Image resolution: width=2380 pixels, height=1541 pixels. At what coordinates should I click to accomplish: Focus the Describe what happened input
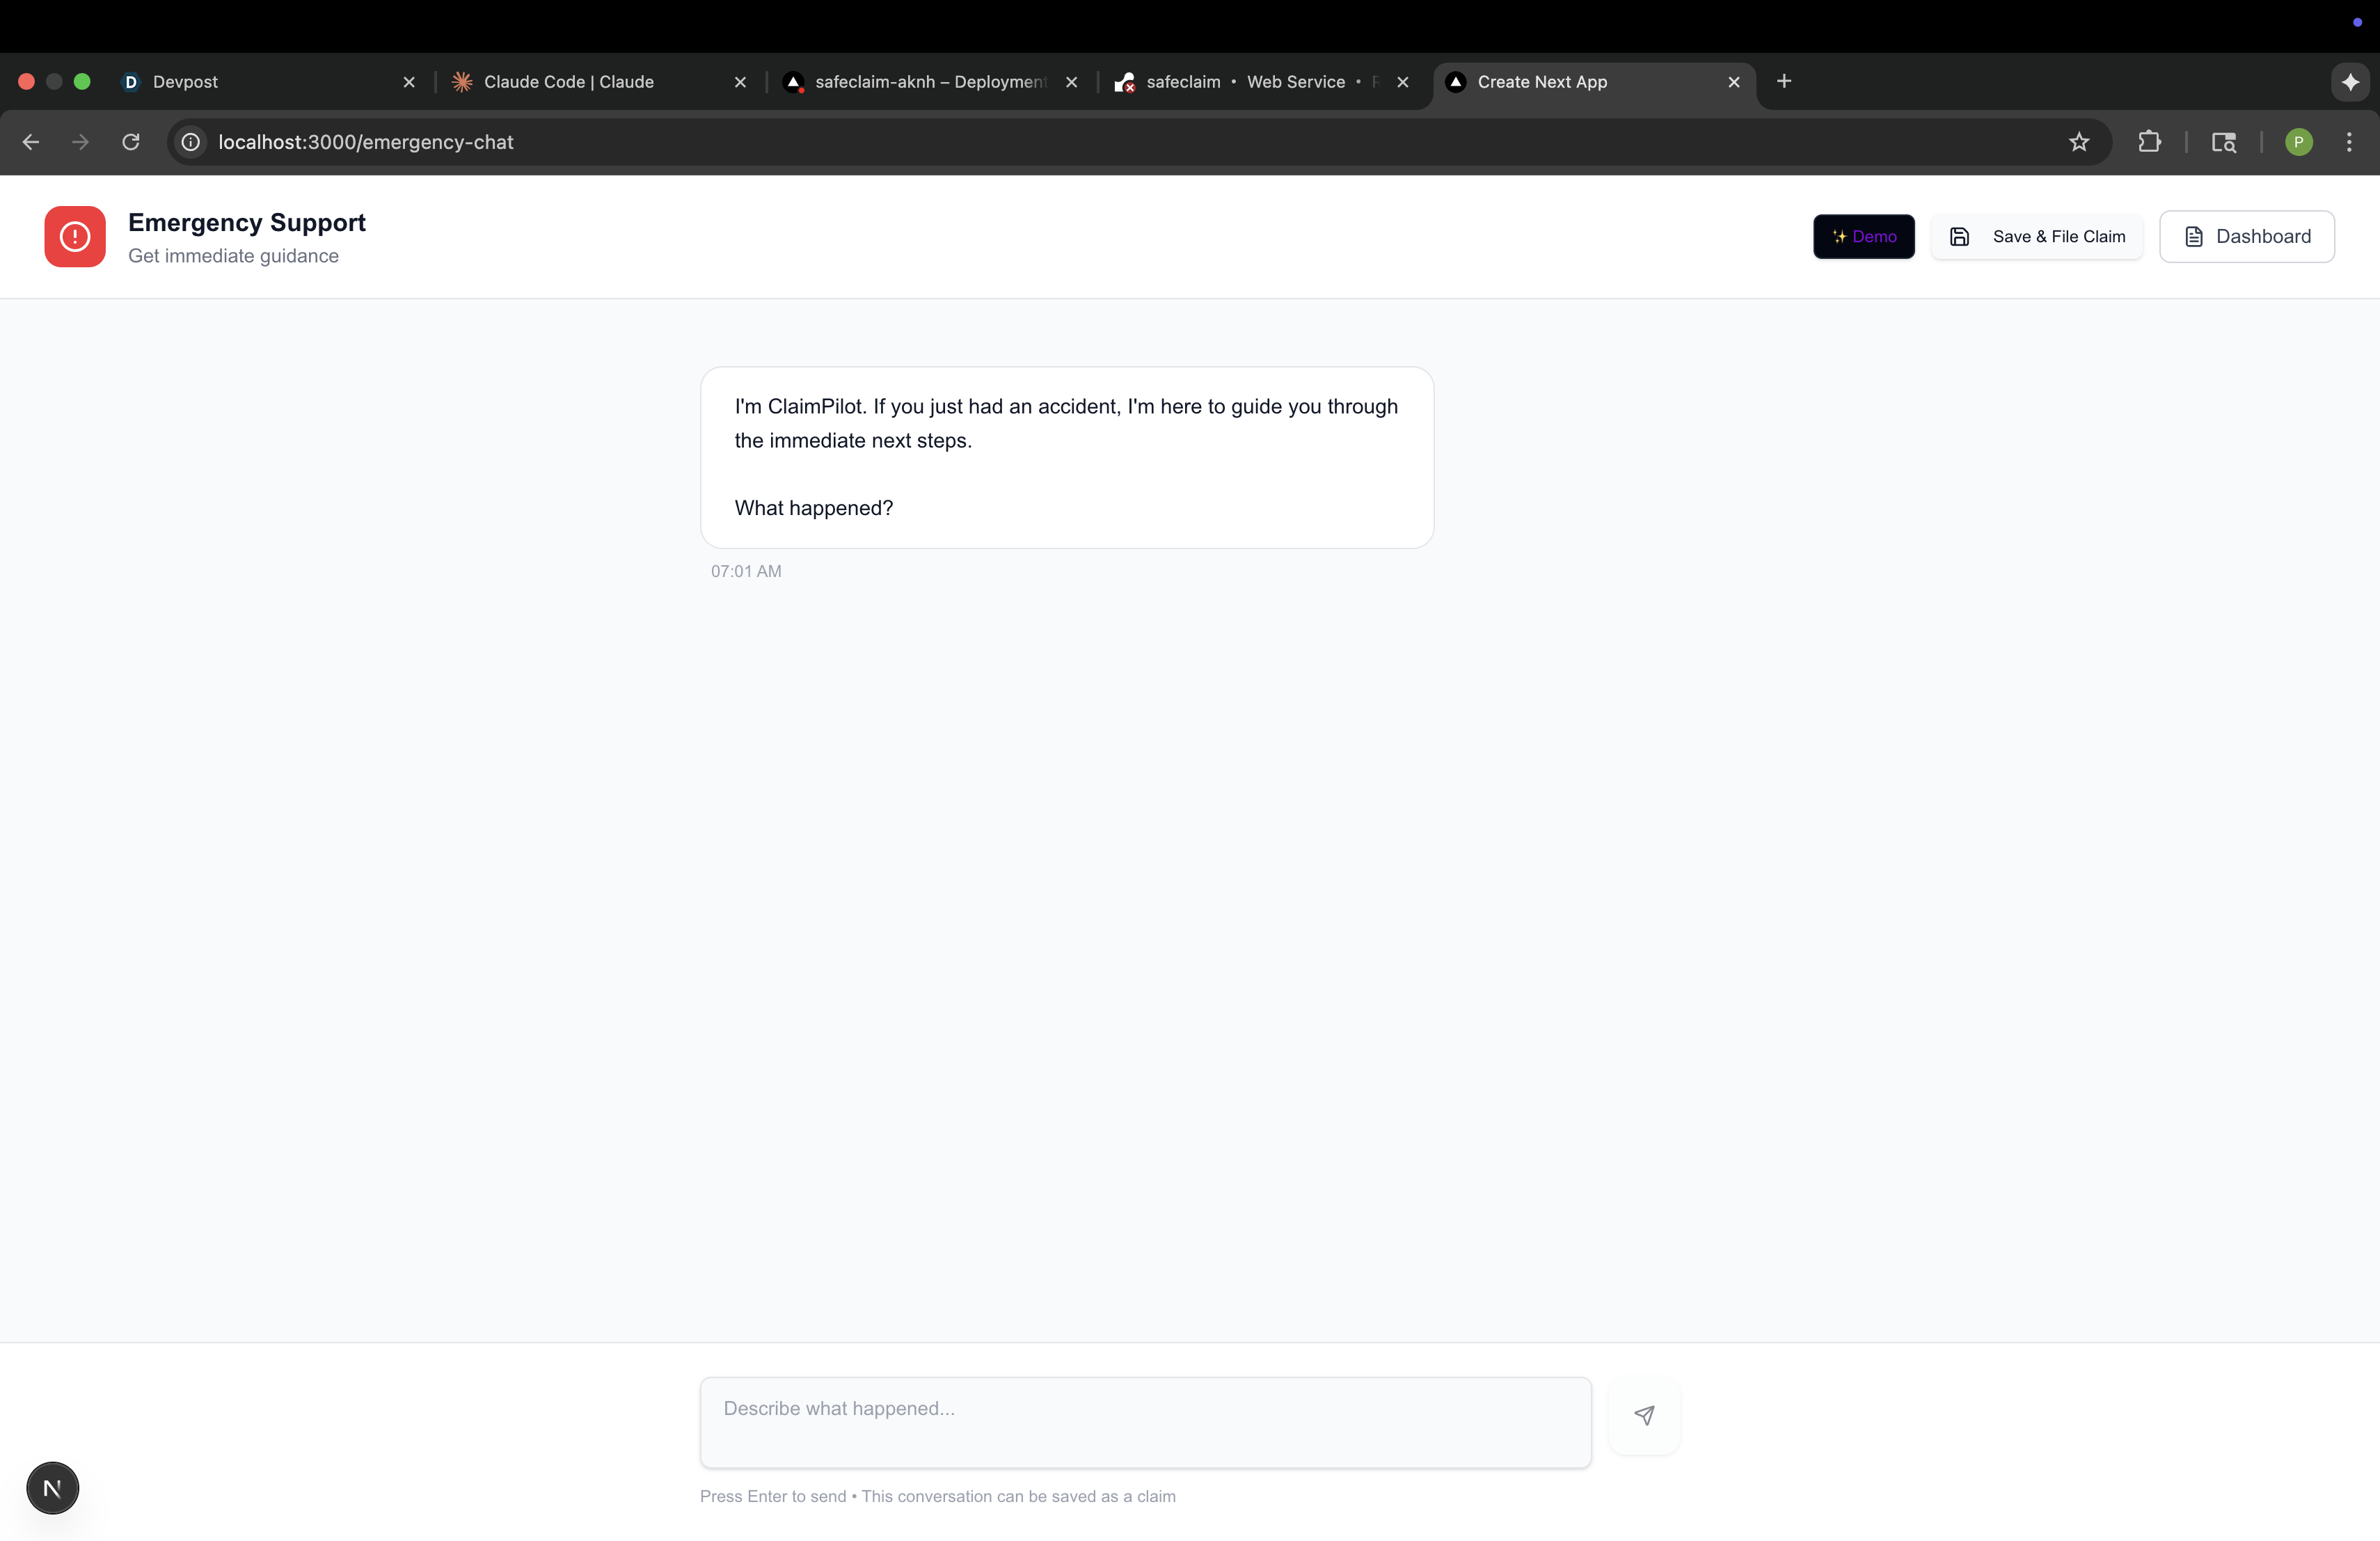(1145, 1422)
